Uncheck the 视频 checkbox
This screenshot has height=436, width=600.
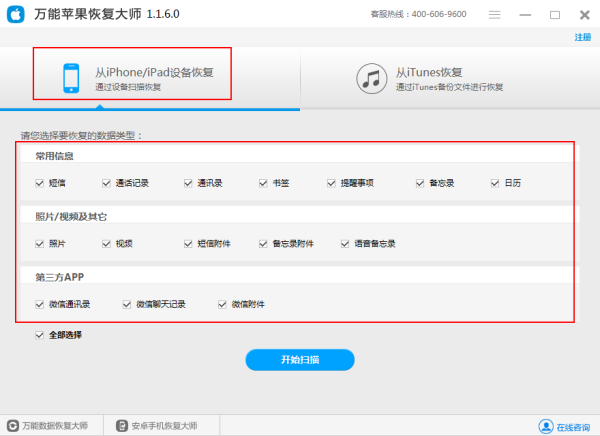(106, 243)
